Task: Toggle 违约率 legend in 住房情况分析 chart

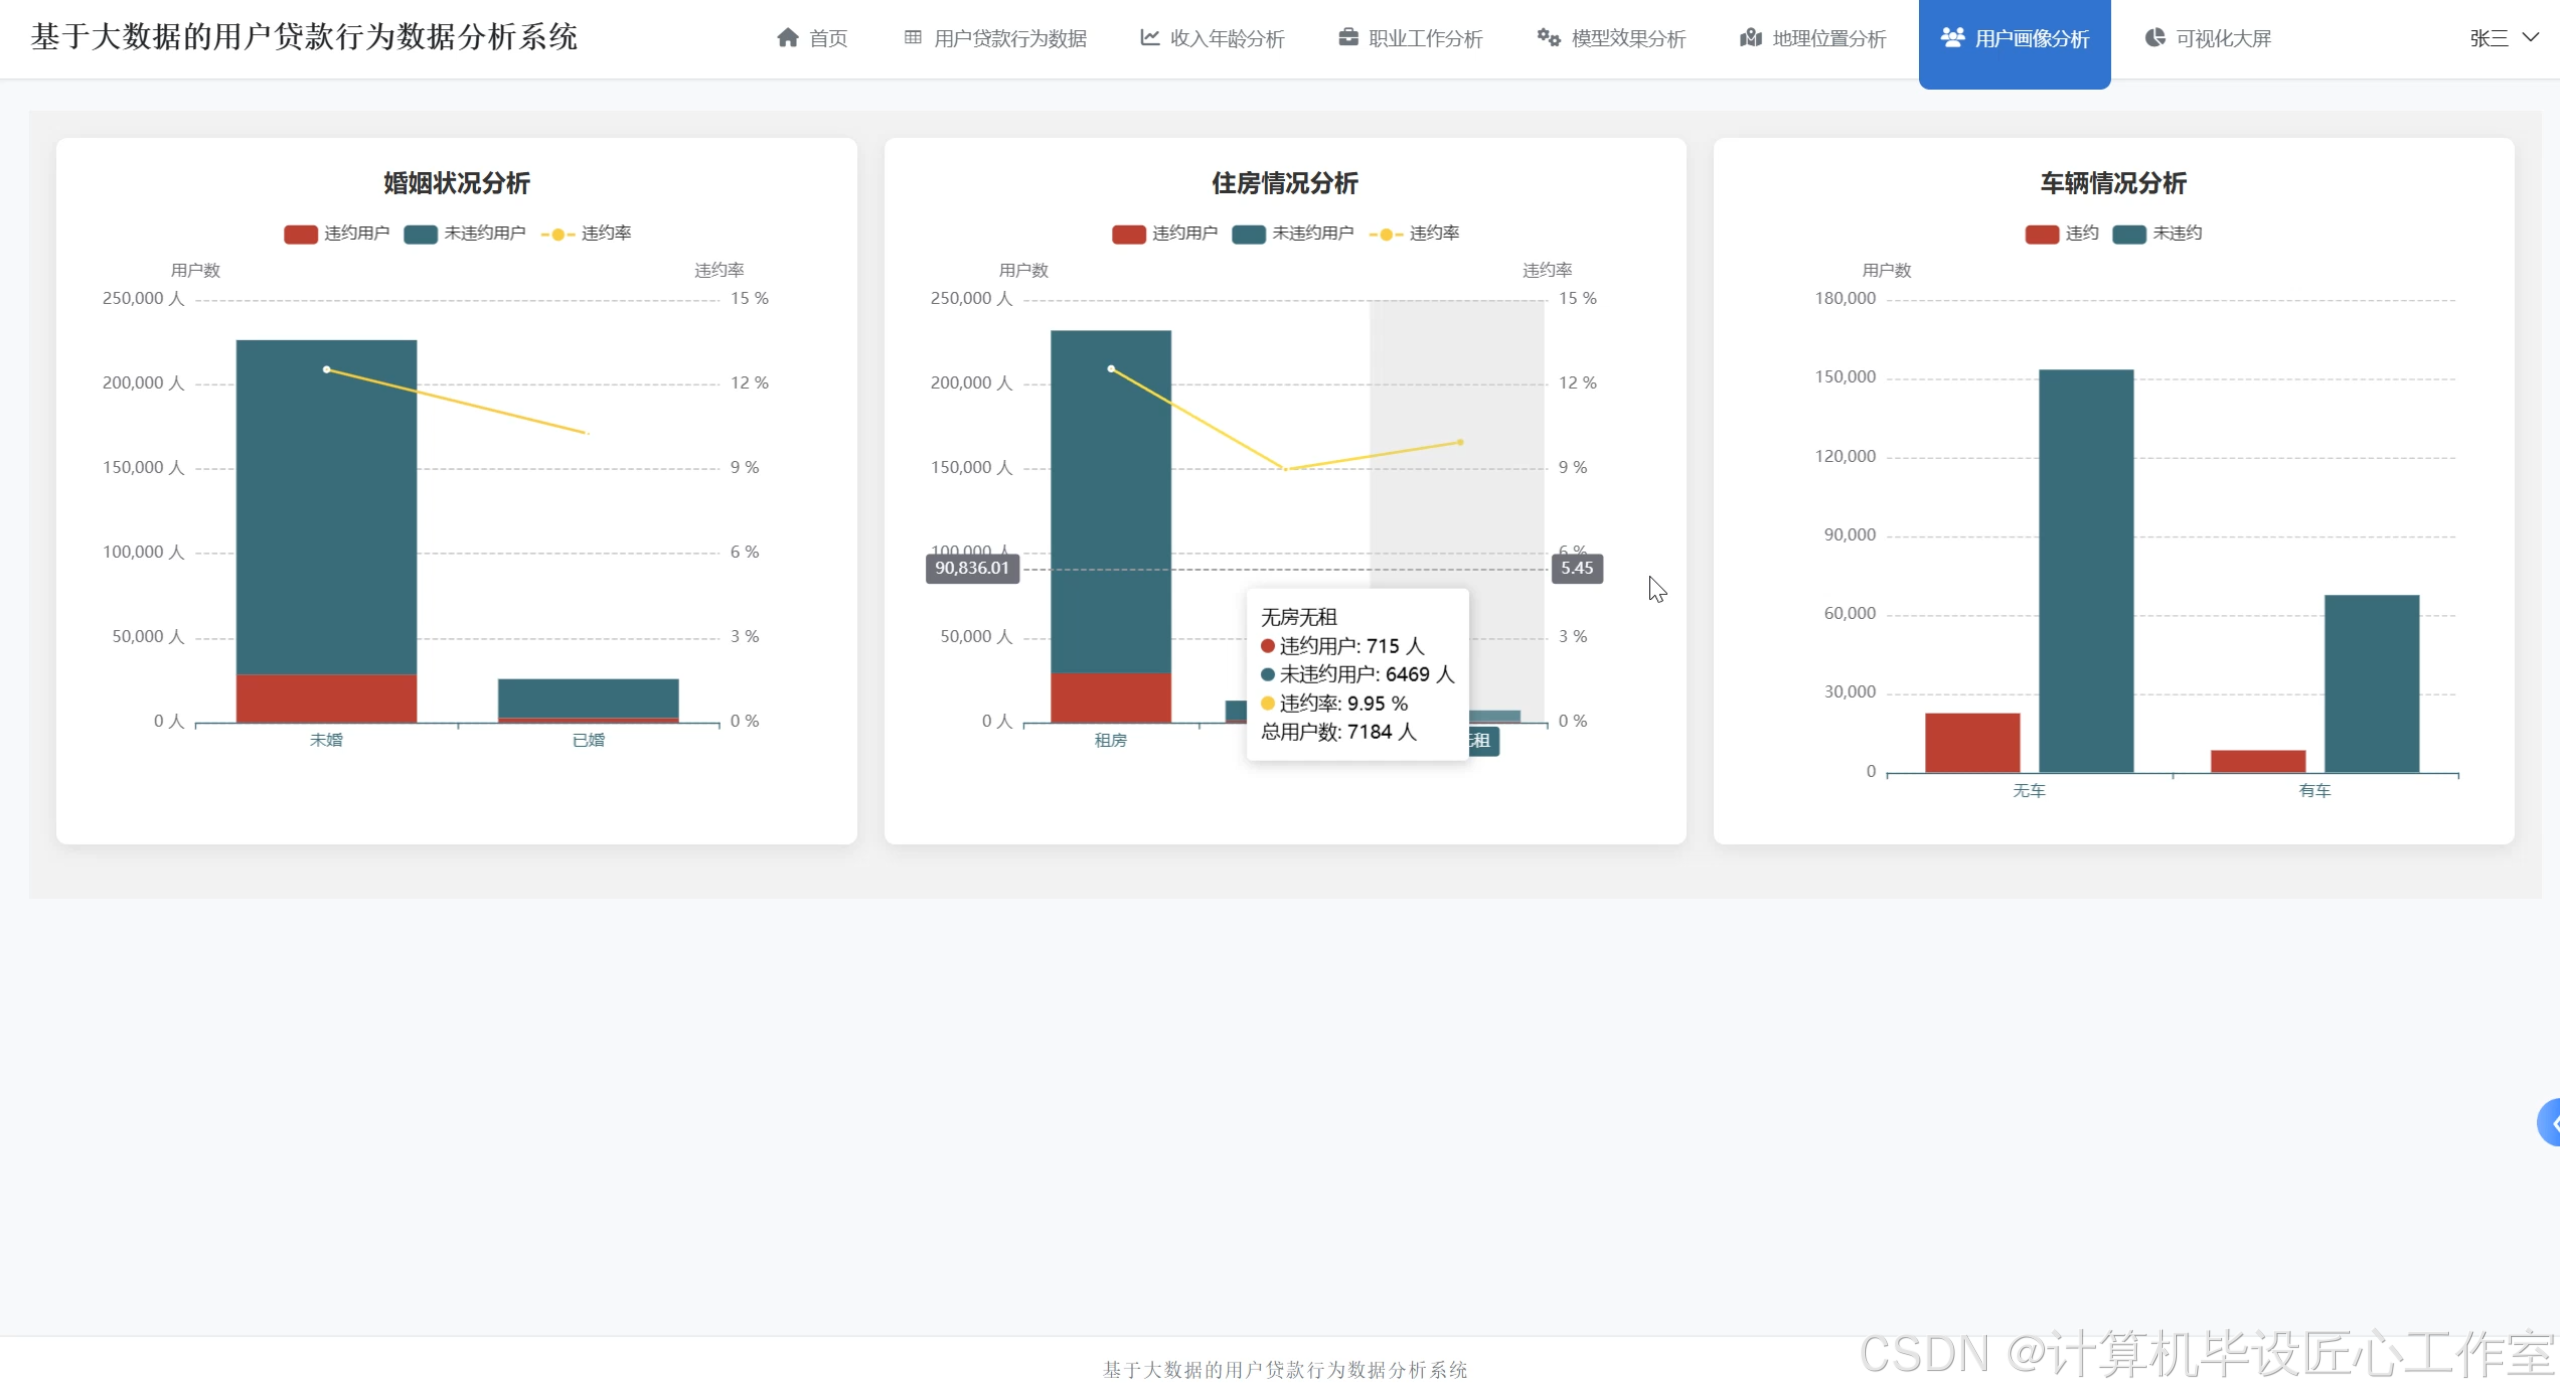Action: (1414, 233)
